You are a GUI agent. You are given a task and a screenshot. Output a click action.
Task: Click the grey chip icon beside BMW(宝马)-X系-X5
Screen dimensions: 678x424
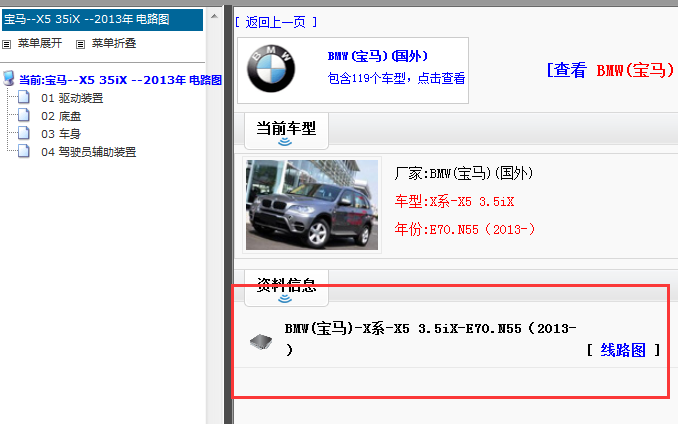coord(261,342)
